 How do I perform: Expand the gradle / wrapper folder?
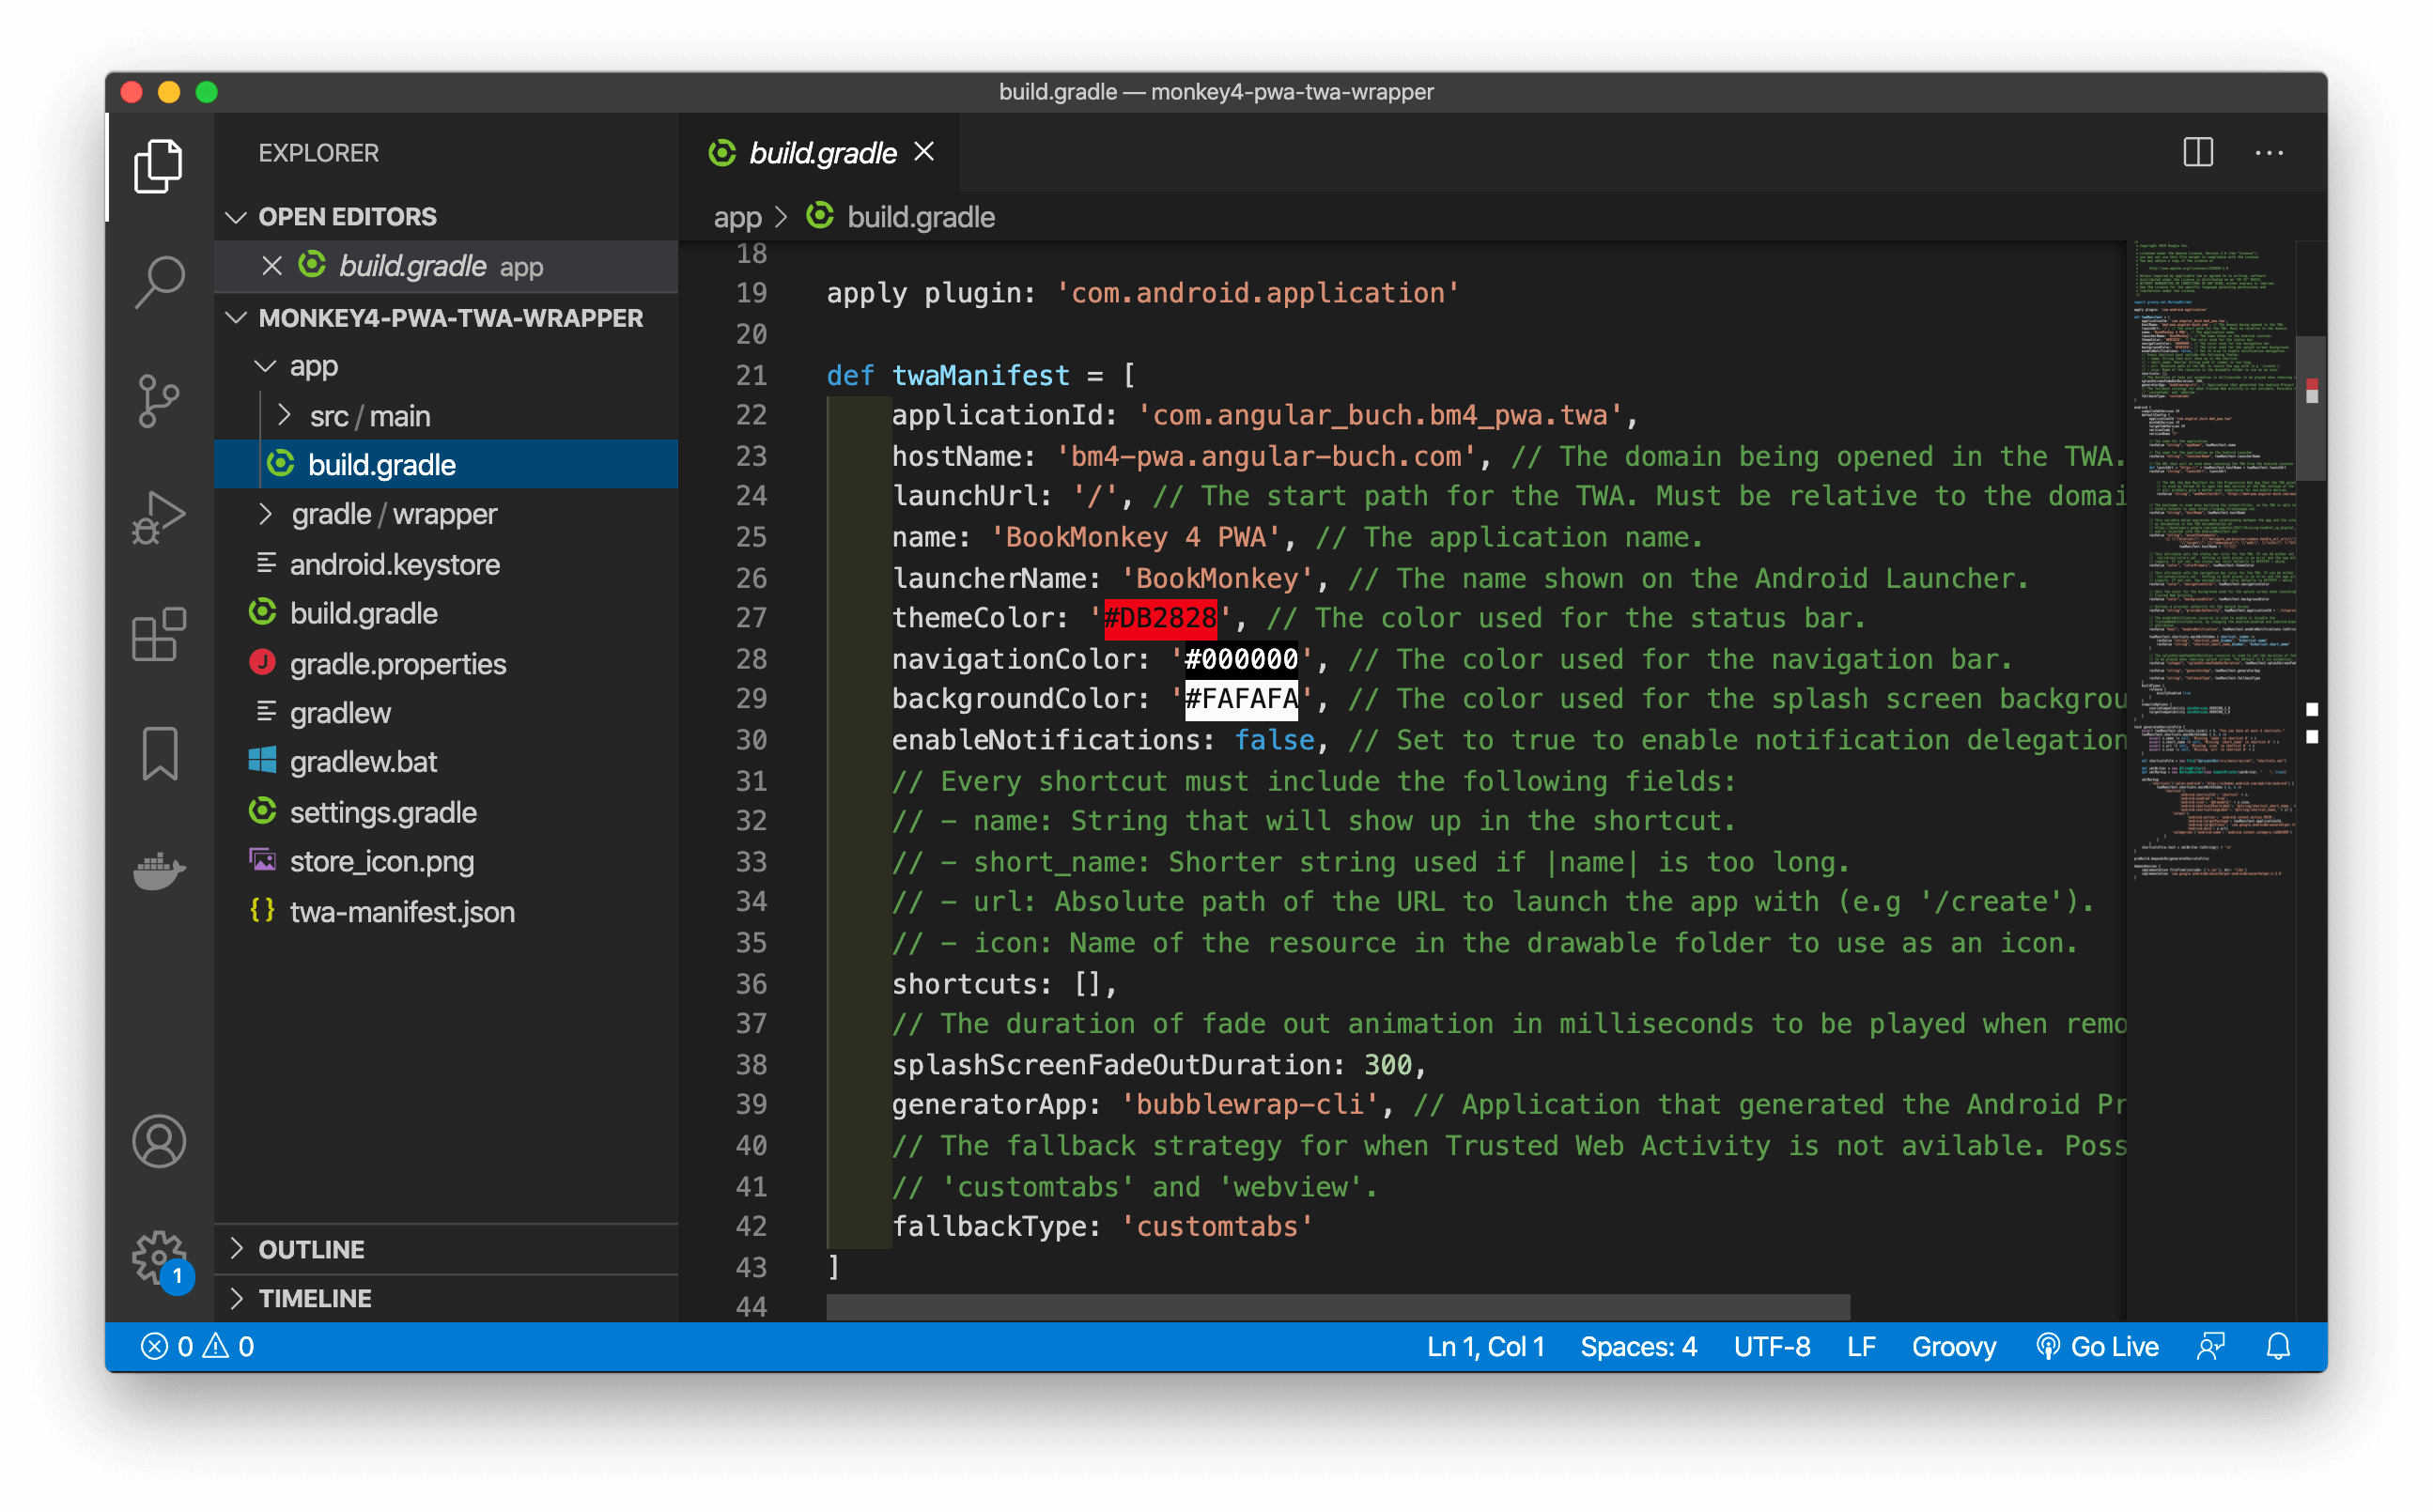(x=265, y=514)
